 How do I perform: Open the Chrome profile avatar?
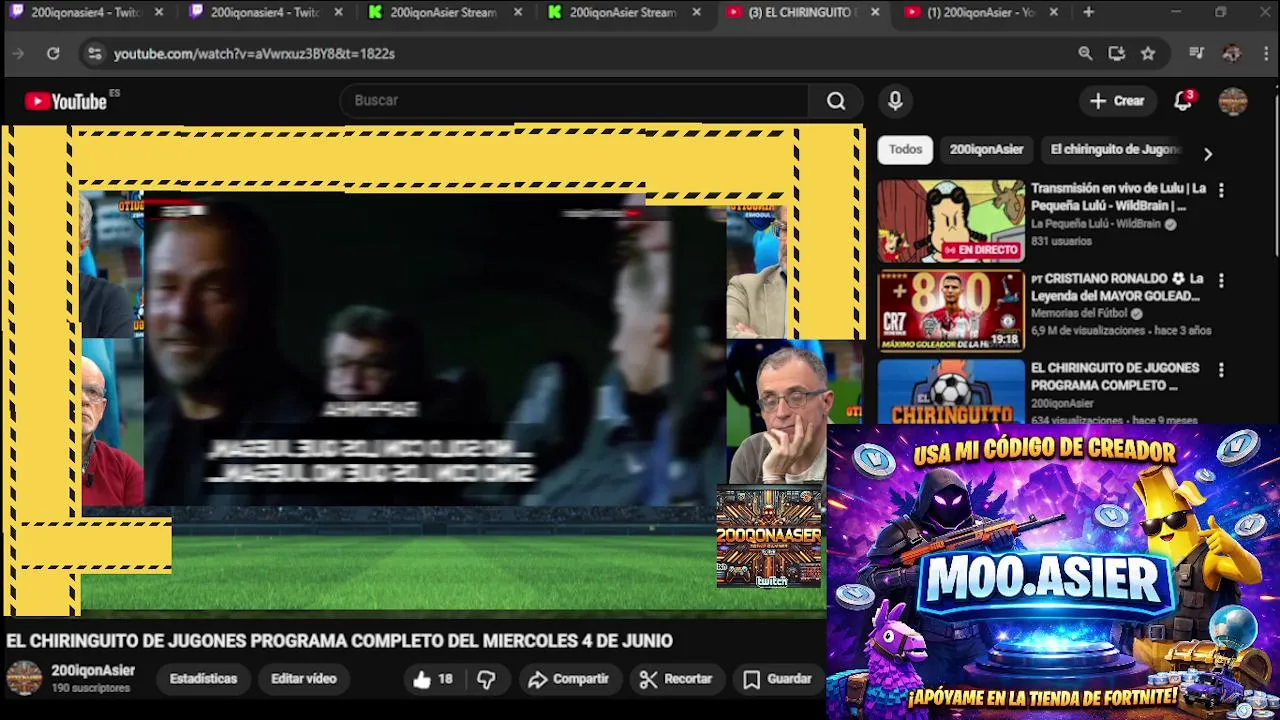[1231, 54]
